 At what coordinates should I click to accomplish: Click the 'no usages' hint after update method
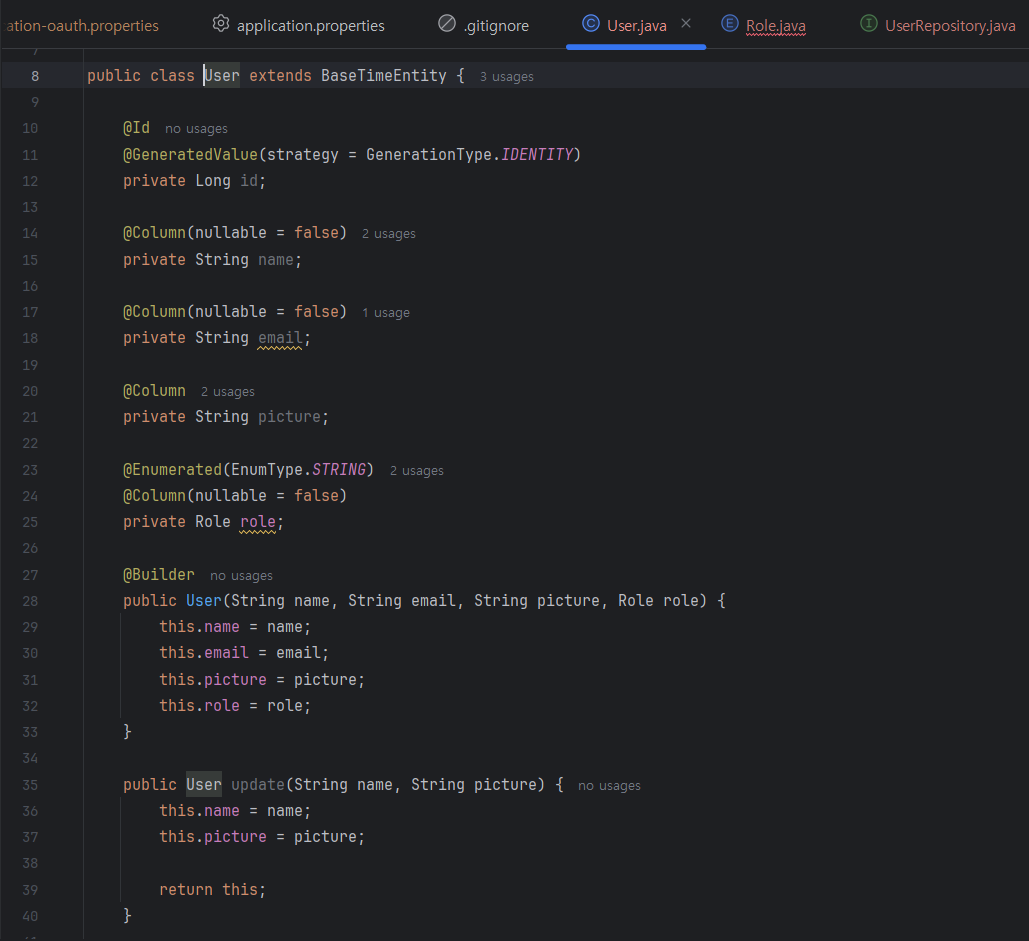[609, 785]
